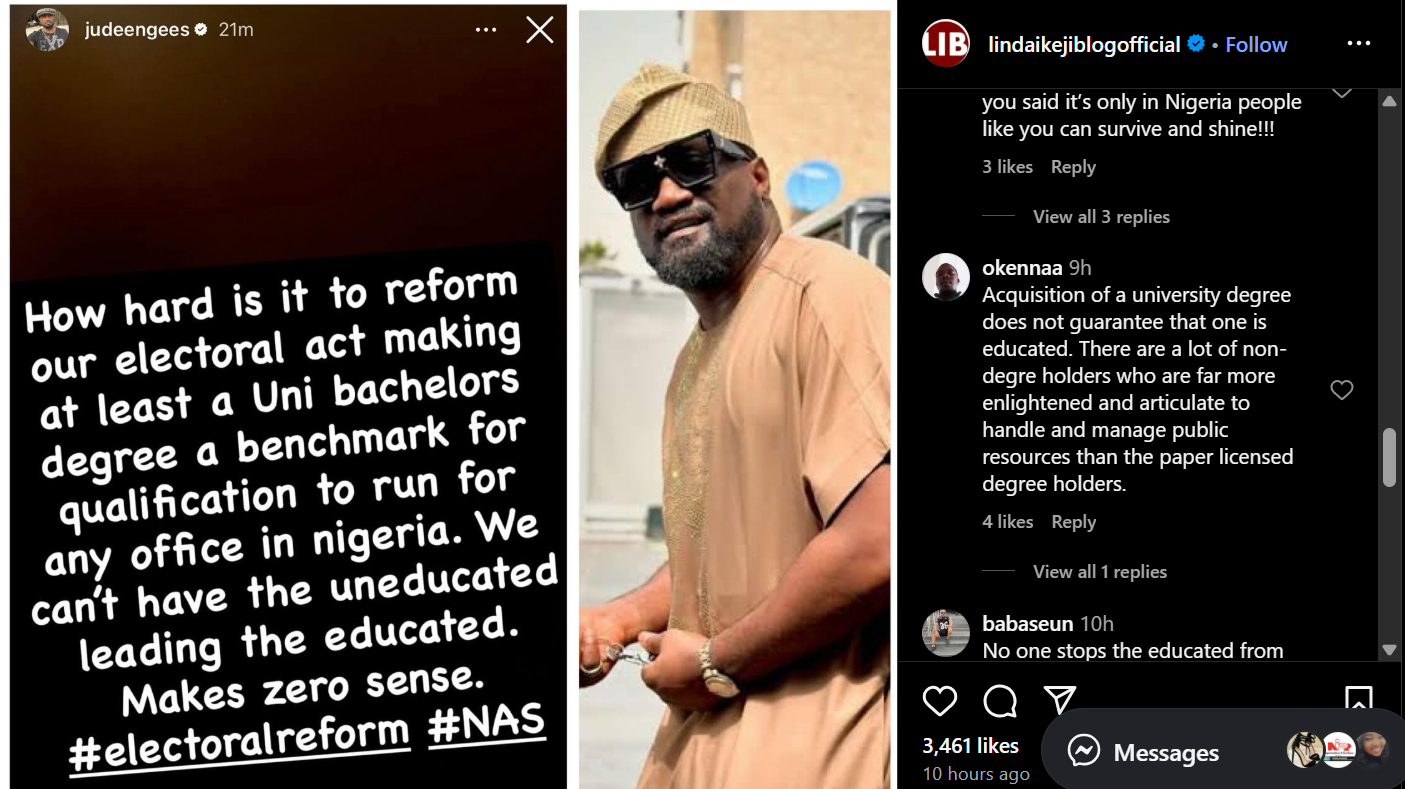The image size is (1405, 789).
Task: Expand View all 1 replies
Action: (1100, 572)
